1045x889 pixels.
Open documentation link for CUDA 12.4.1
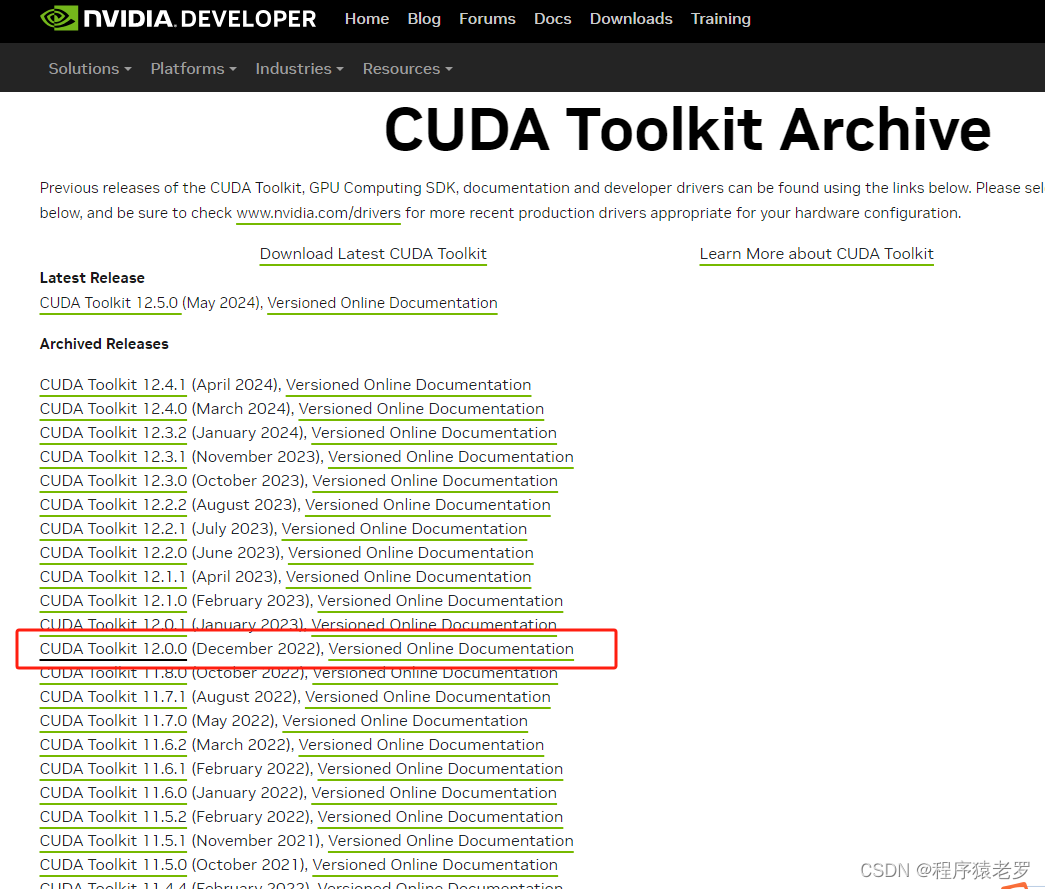click(409, 385)
